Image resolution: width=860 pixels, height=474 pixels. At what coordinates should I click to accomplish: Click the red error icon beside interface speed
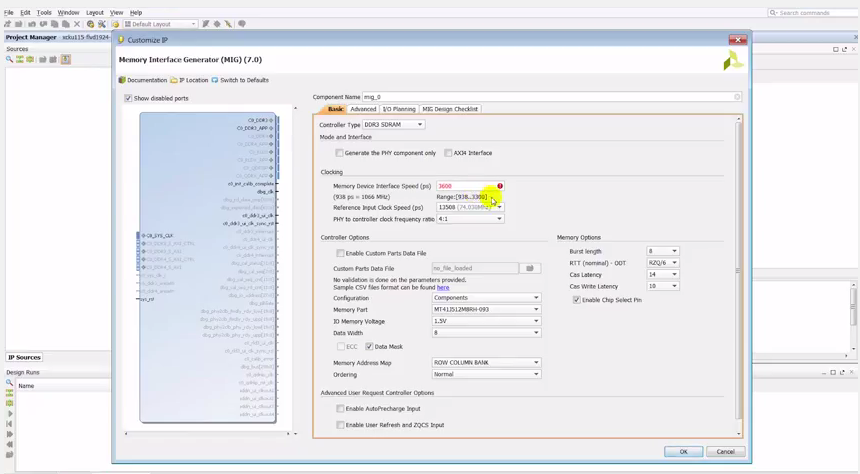[500, 186]
